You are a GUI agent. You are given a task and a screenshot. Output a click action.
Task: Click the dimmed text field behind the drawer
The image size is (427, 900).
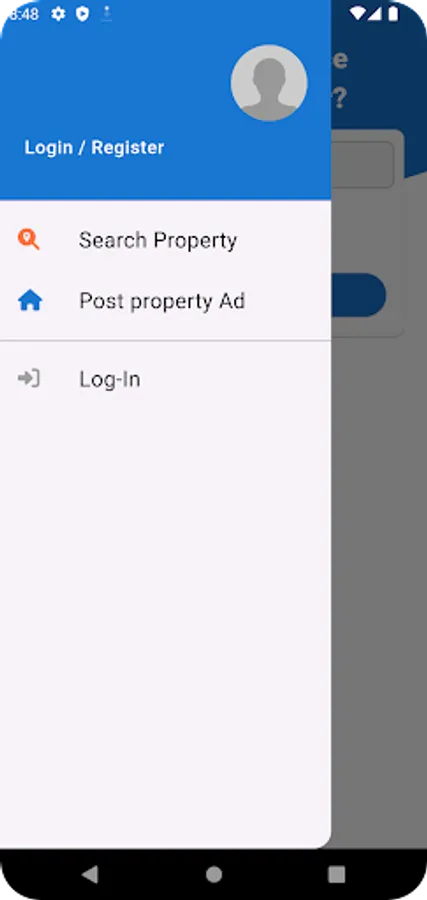coord(363,165)
